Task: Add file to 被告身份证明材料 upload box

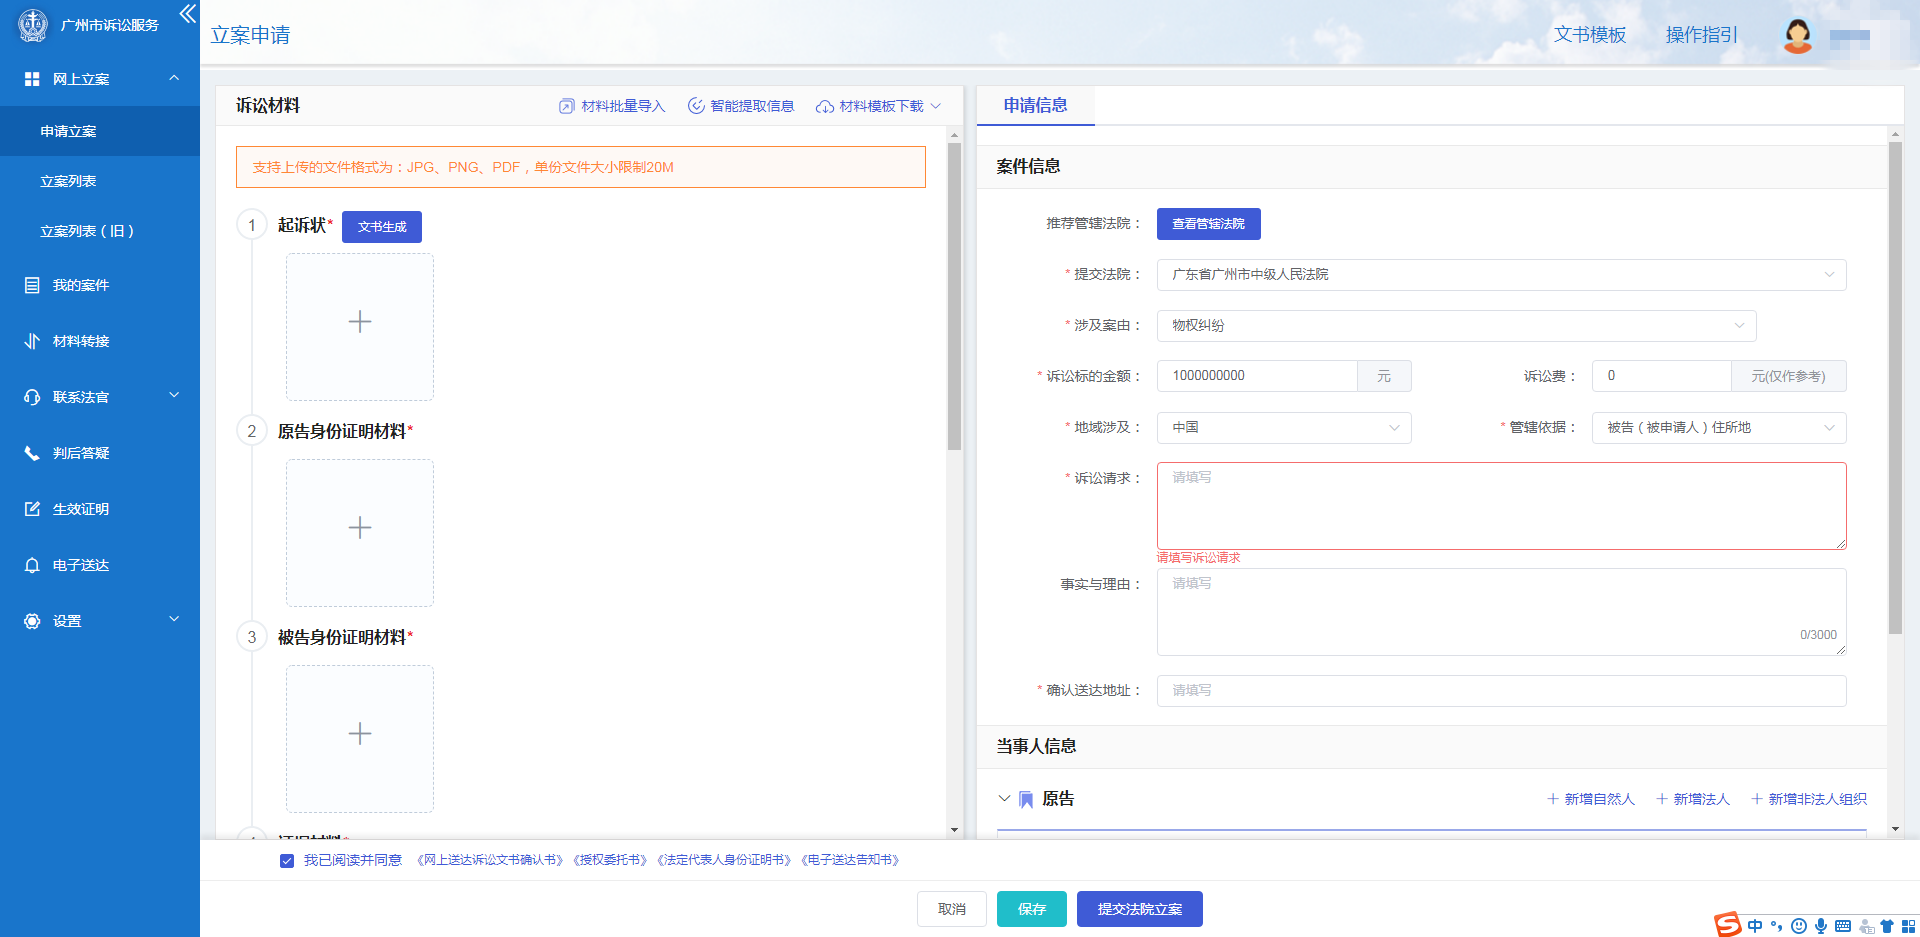Action: point(360,738)
